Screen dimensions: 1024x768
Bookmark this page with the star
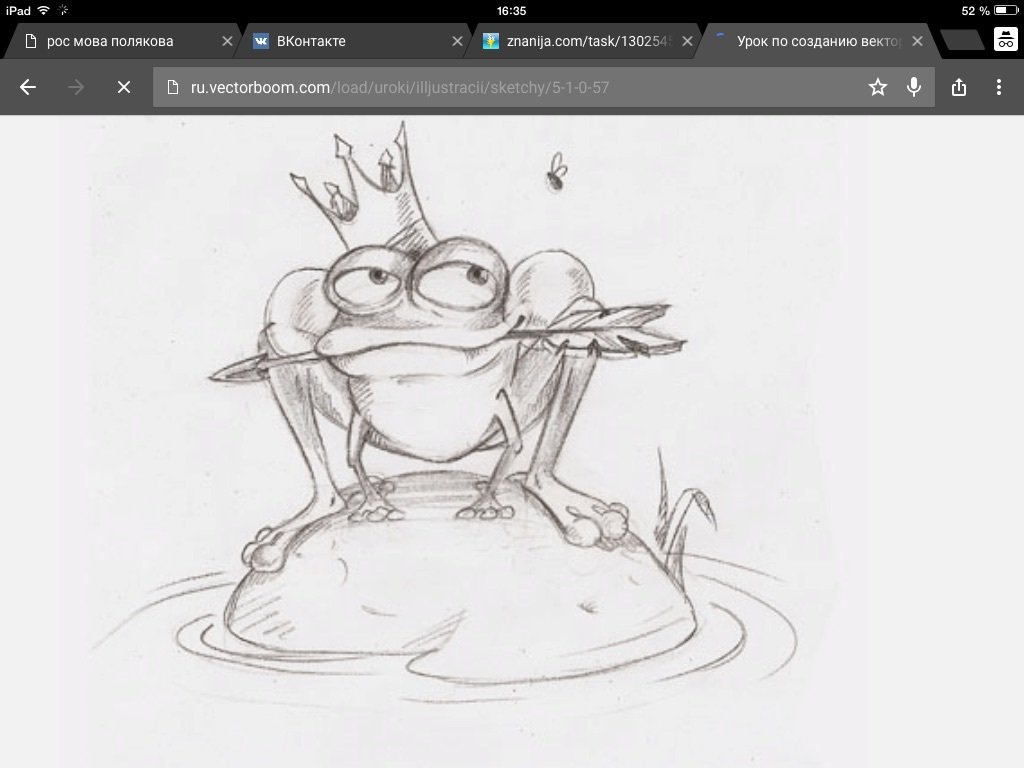(878, 87)
